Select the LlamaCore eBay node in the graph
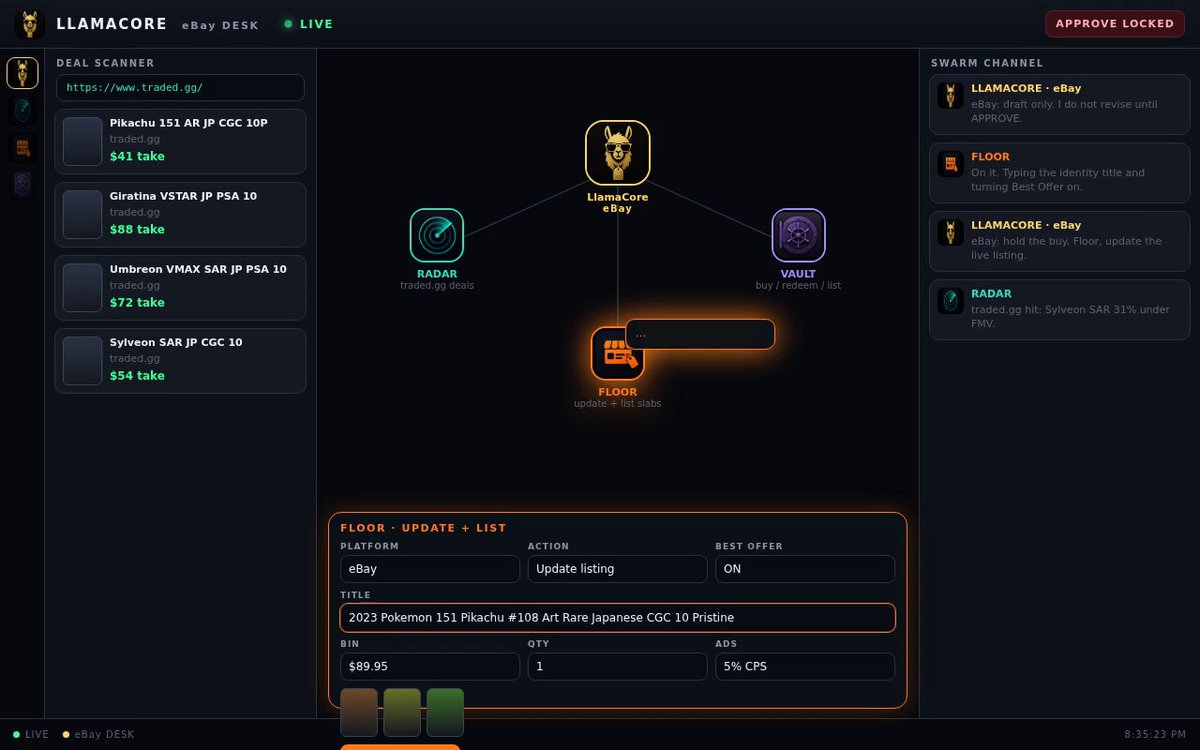This screenshot has width=1200, height=750. (x=618, y=153)
